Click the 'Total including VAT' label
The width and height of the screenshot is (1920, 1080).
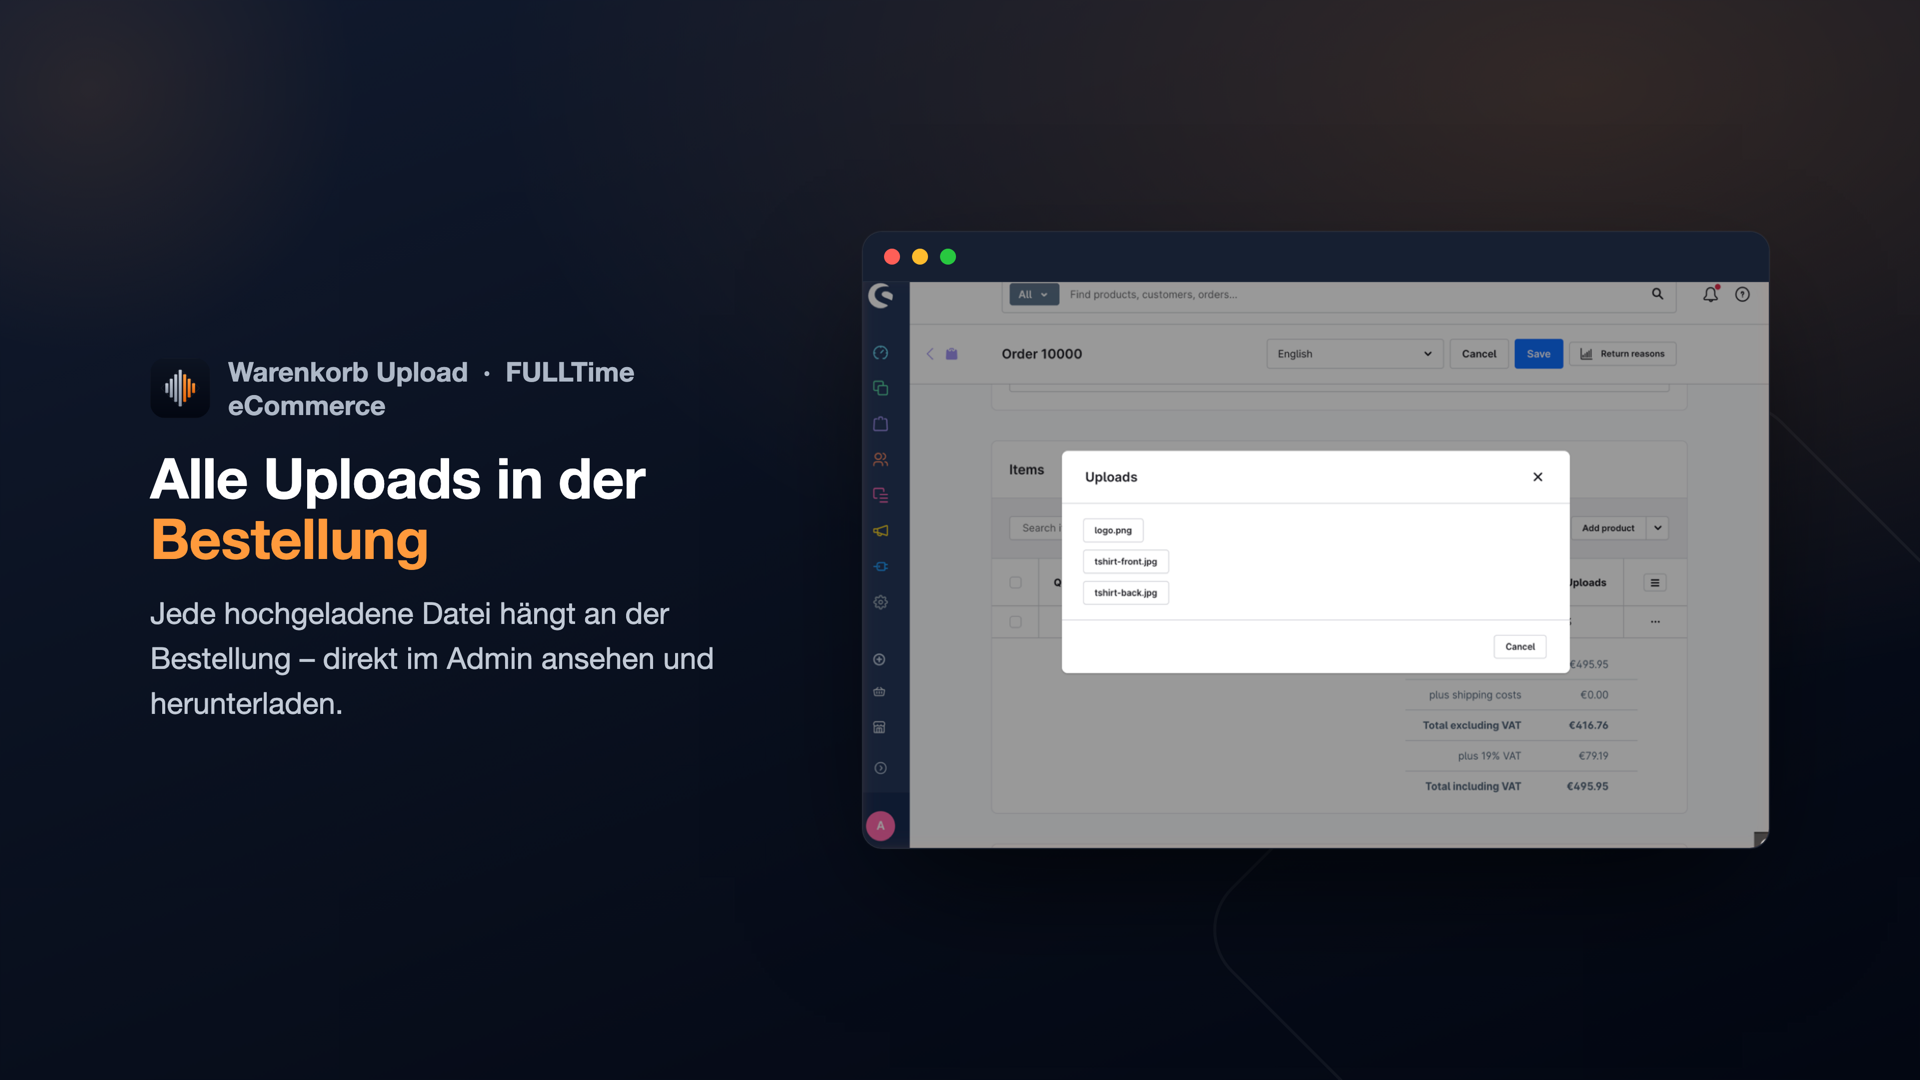pos(1473,787)
